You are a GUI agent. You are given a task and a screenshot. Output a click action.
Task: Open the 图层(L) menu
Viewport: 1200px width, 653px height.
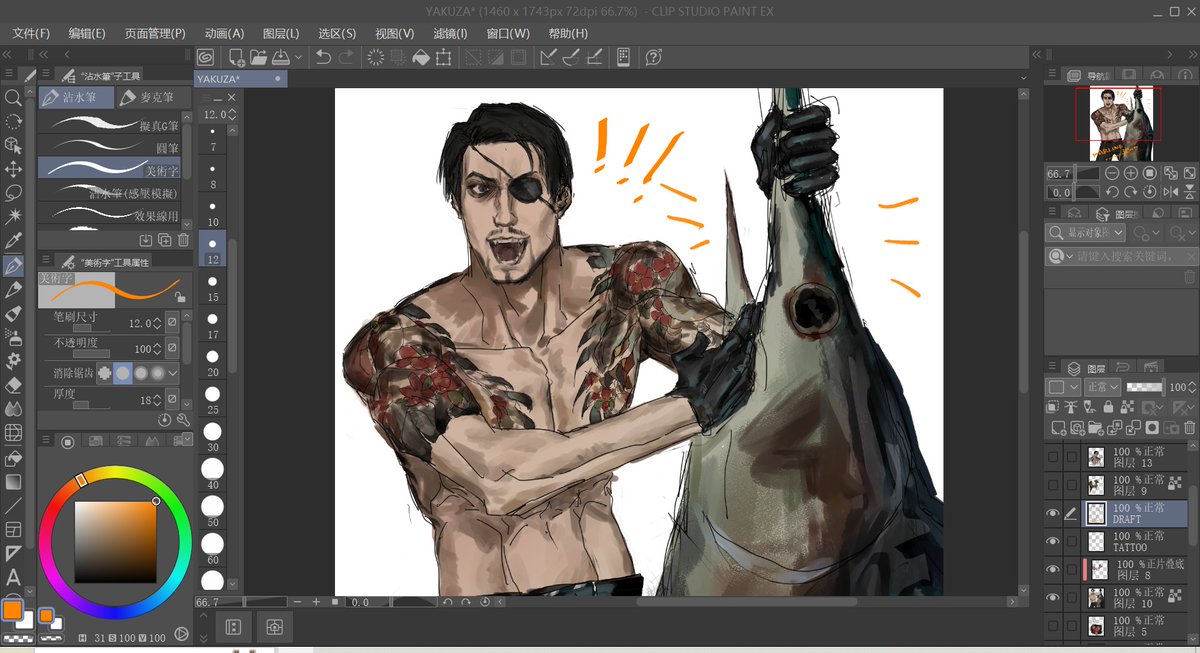(x=281, y=33)
